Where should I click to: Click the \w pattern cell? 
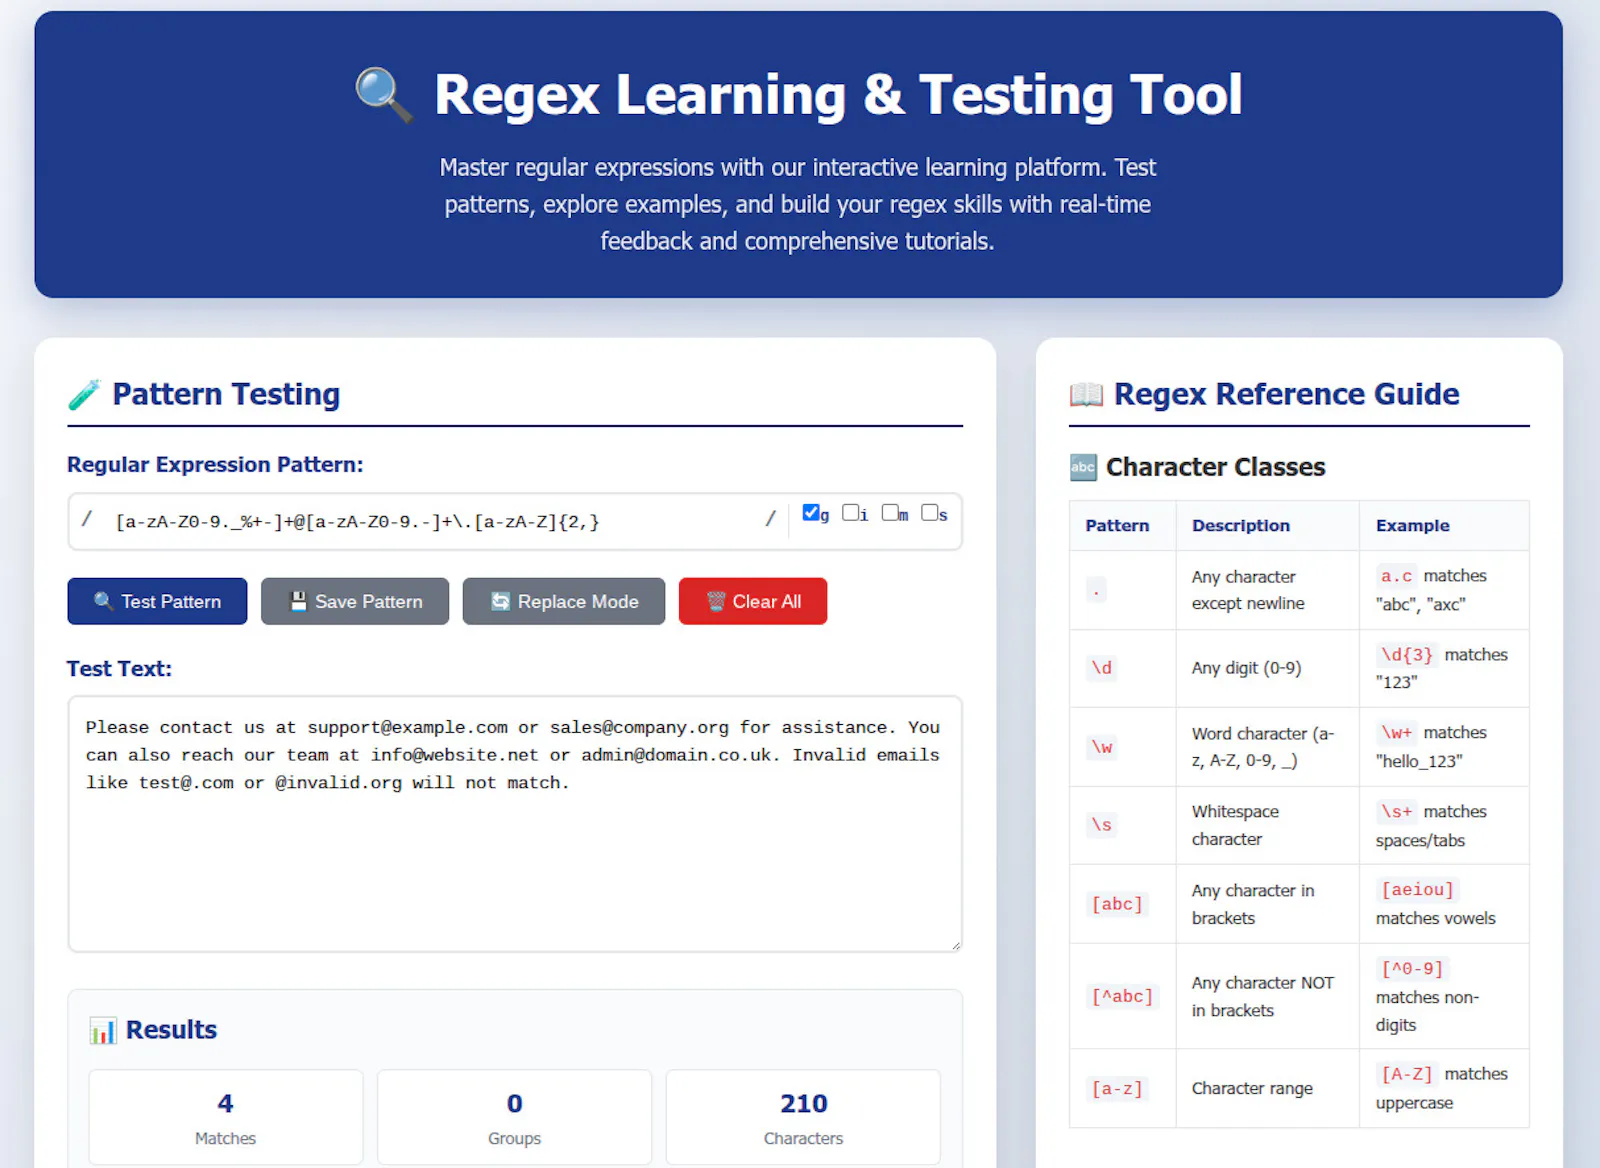1122,747
